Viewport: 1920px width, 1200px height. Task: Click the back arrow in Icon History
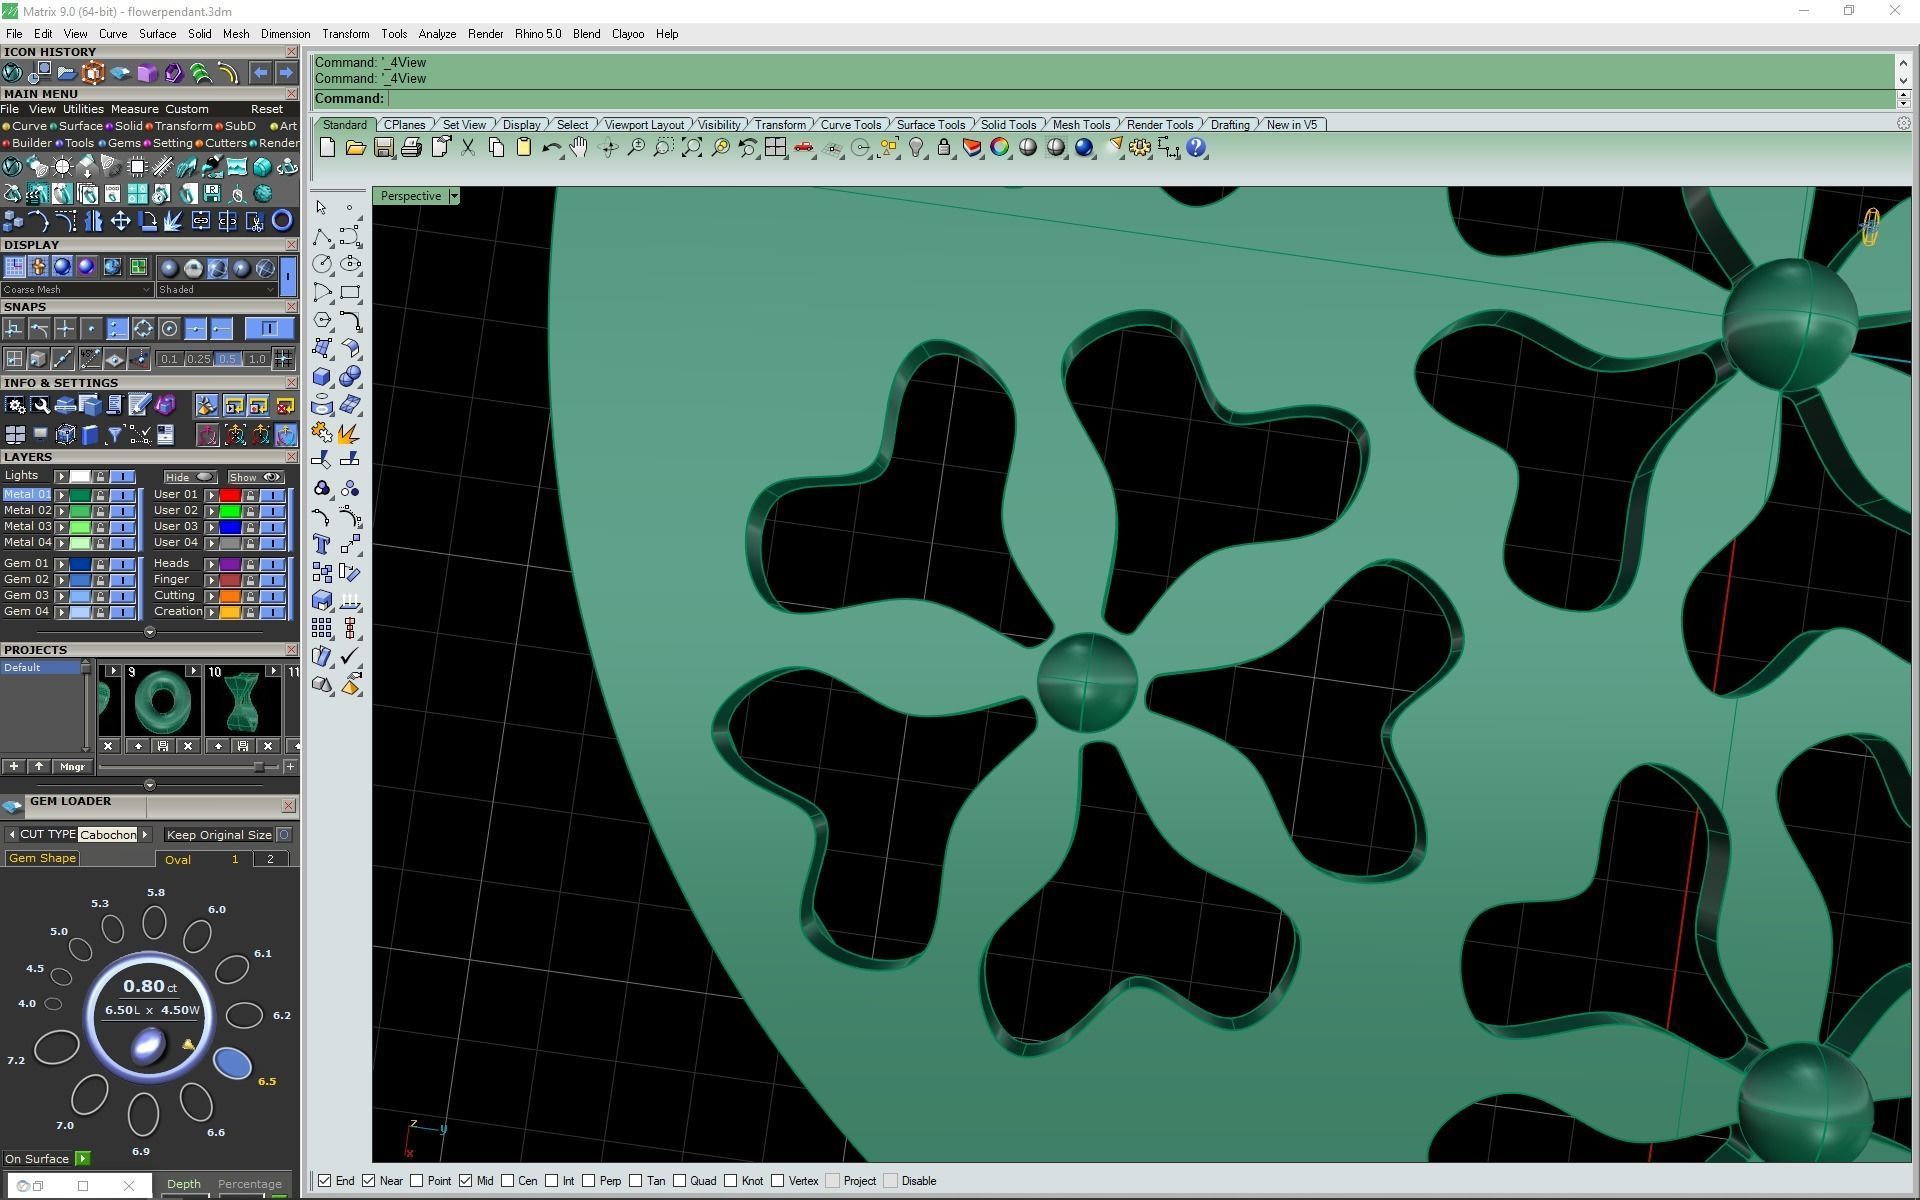click(259, 72)
